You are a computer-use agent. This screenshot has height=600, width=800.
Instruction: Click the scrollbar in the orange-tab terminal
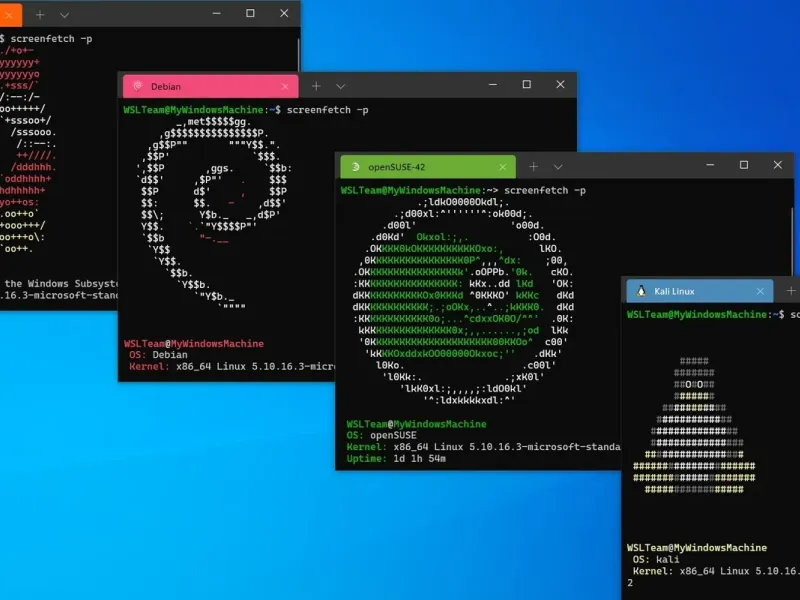coord(298,54)
